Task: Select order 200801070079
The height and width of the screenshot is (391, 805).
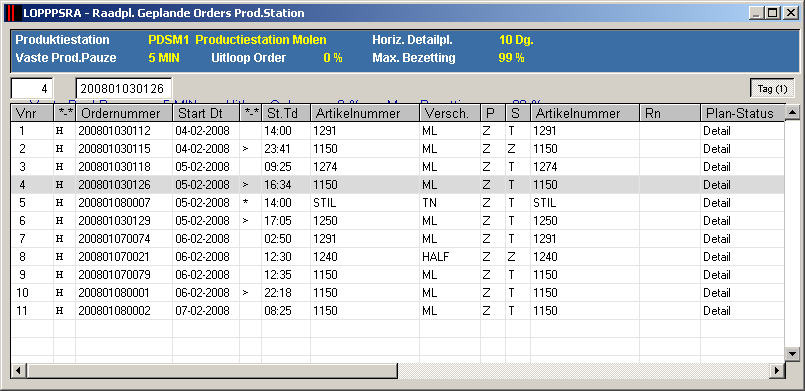Action: pos(114,275)
